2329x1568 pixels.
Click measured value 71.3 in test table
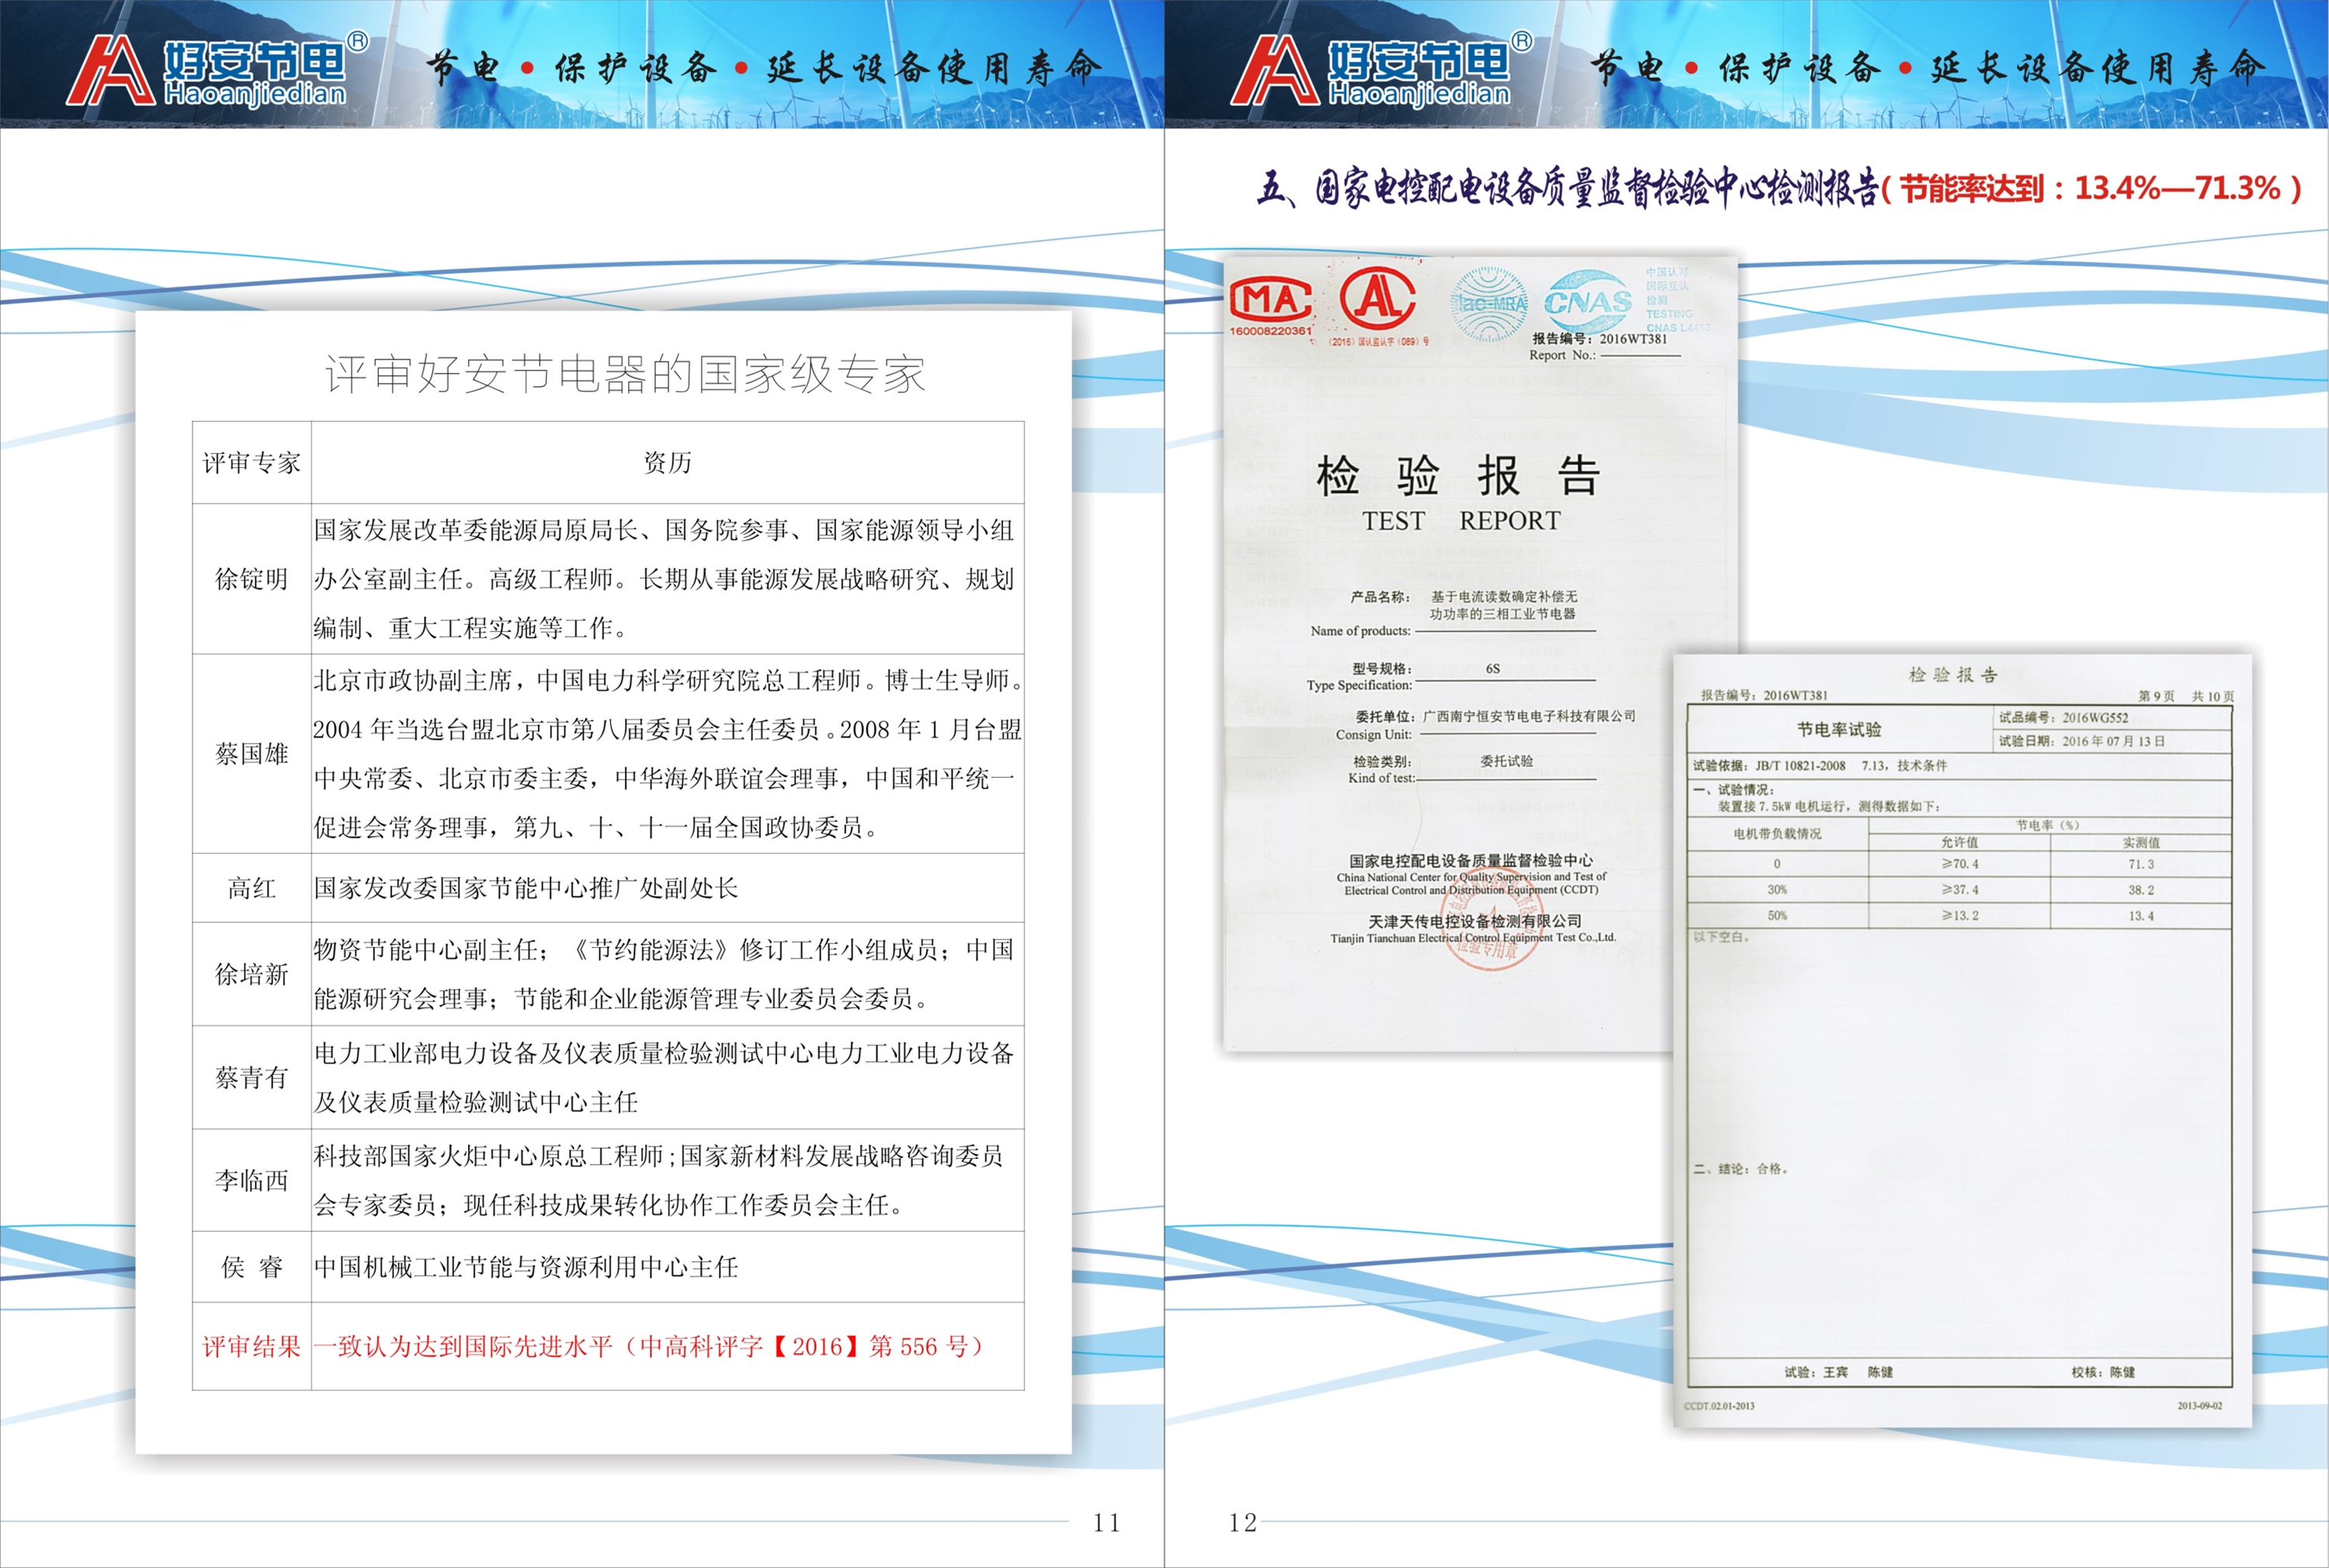click(2140, 864)
